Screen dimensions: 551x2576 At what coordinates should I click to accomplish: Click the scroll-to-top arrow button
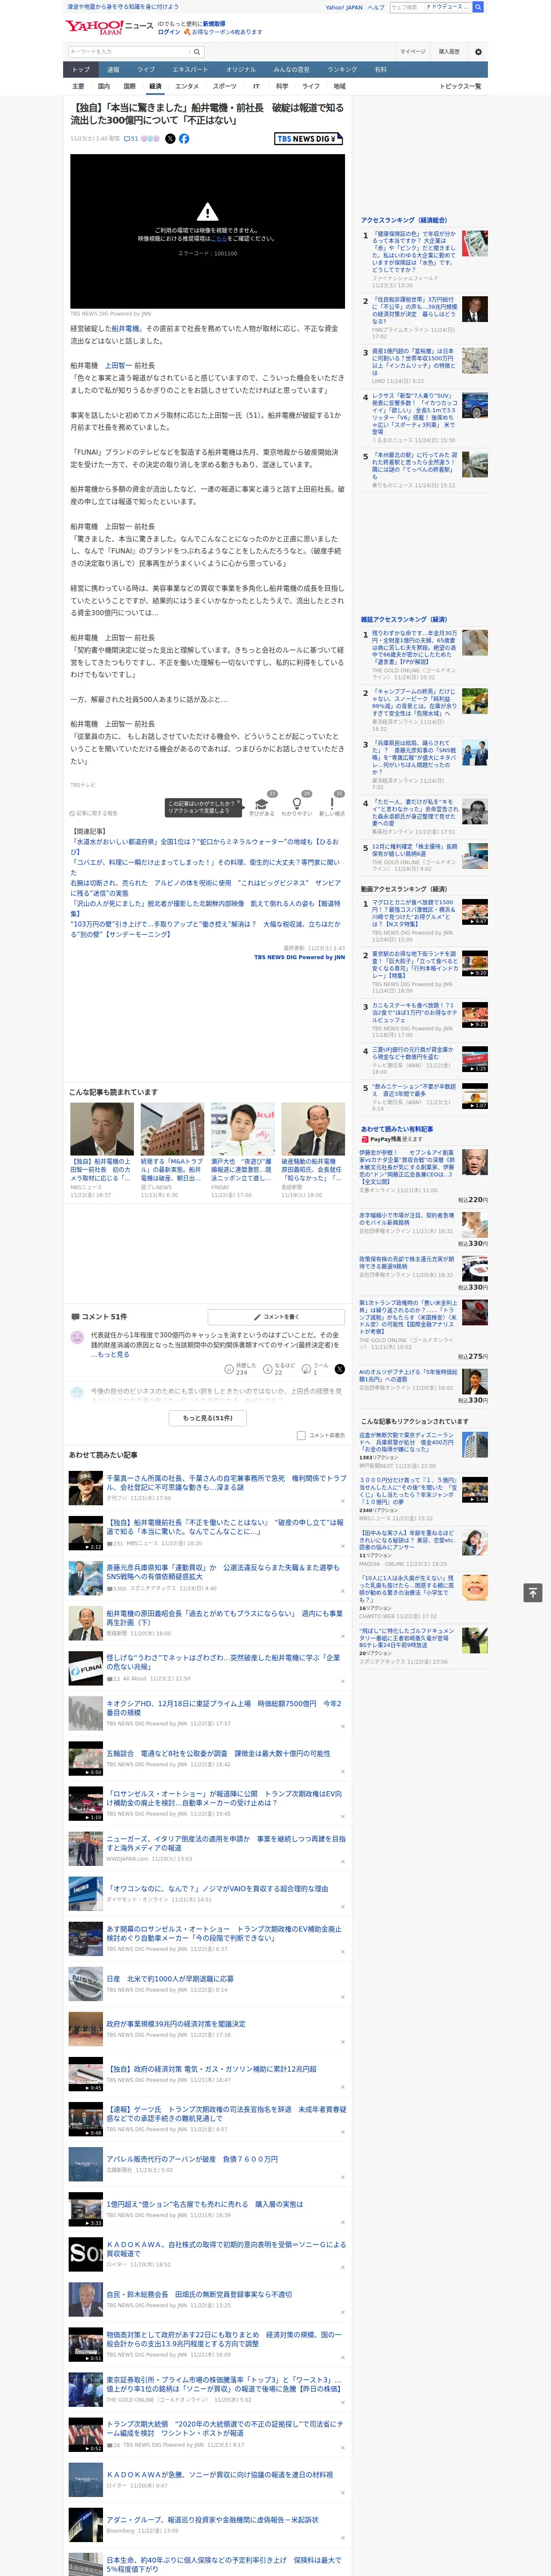point(533,1593)
